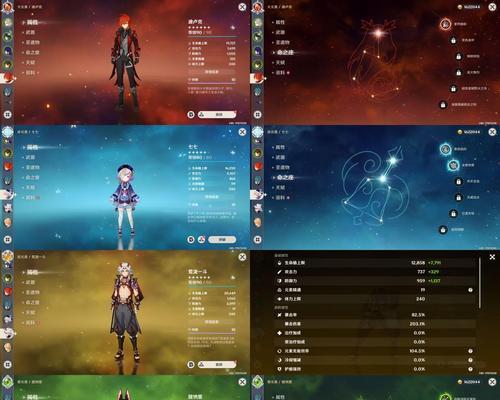The height and width of the screenshot is (400, 500).
Task: Click the vertical scrollbar in the detailed stats list
Action: pyautogui.click(x=479, y=282)
